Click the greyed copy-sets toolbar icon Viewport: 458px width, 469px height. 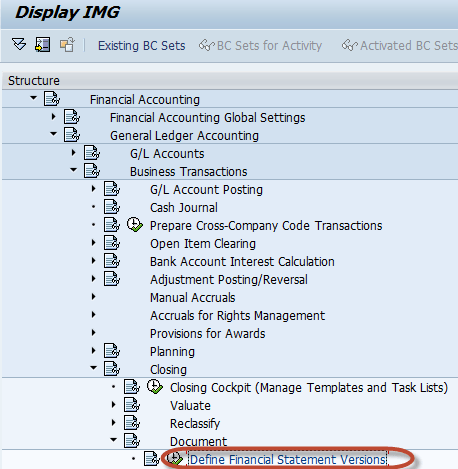click(67, 45)
